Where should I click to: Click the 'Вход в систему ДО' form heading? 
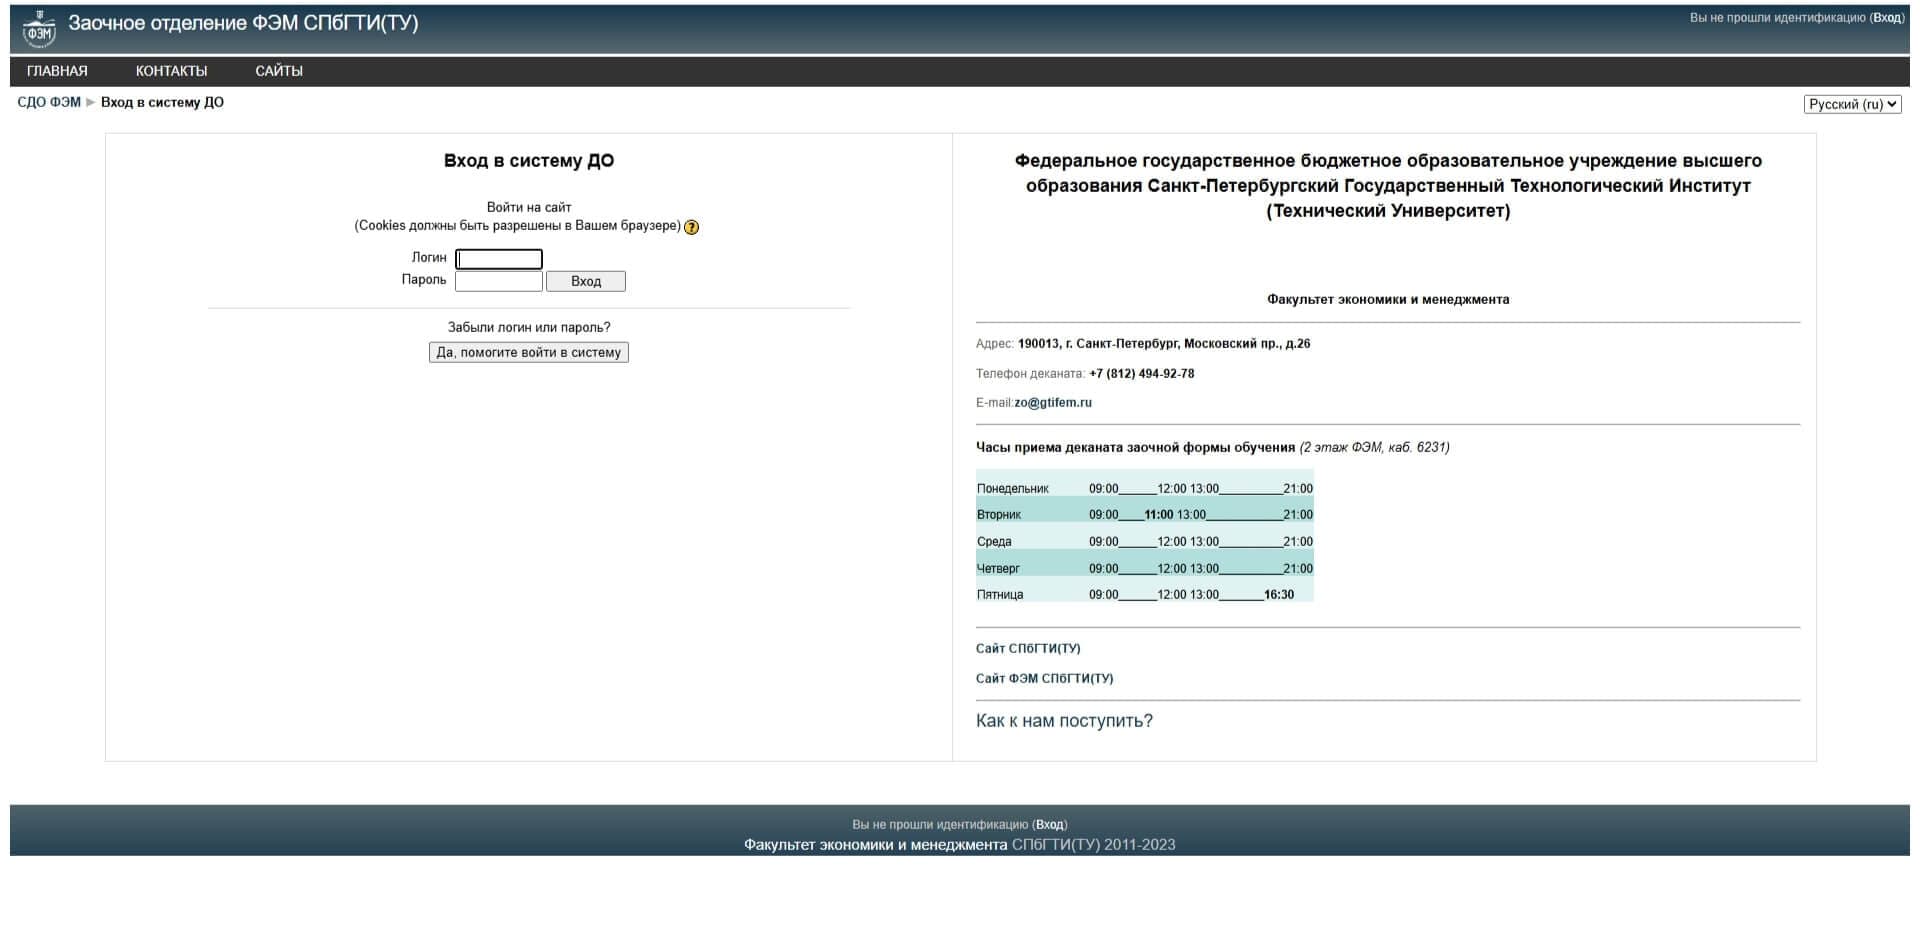coord(529,161)
